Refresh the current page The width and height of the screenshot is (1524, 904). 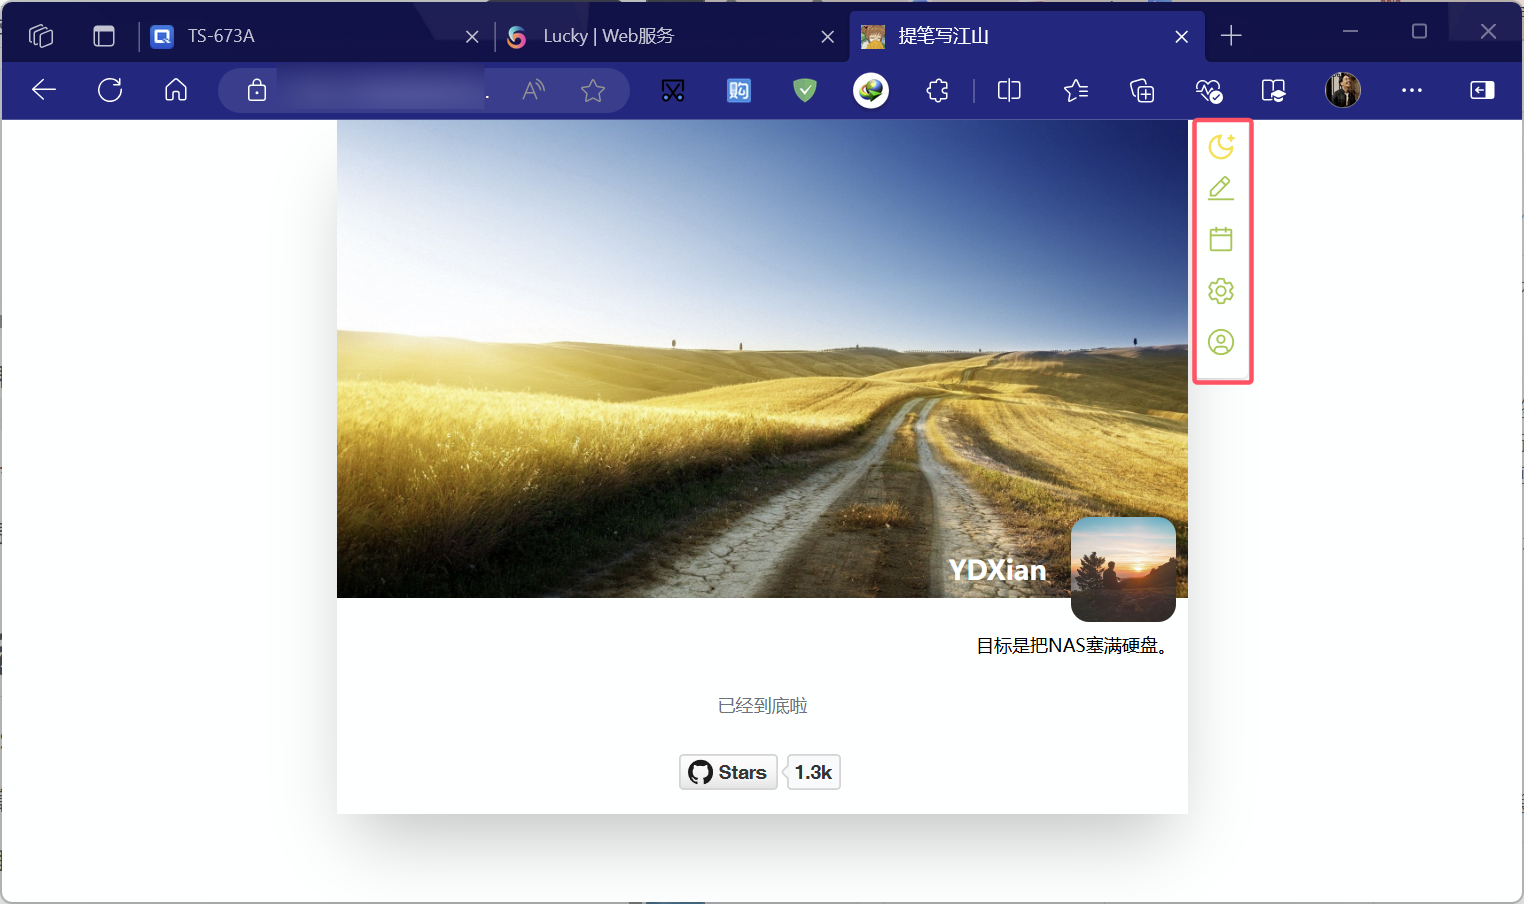[110, 90]
